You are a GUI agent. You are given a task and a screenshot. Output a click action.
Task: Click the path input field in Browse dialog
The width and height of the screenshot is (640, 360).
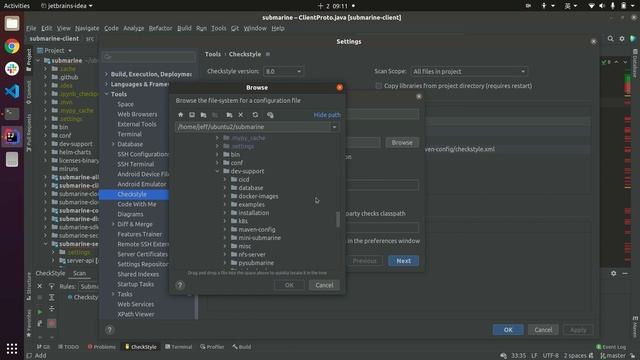pos(253,127)
